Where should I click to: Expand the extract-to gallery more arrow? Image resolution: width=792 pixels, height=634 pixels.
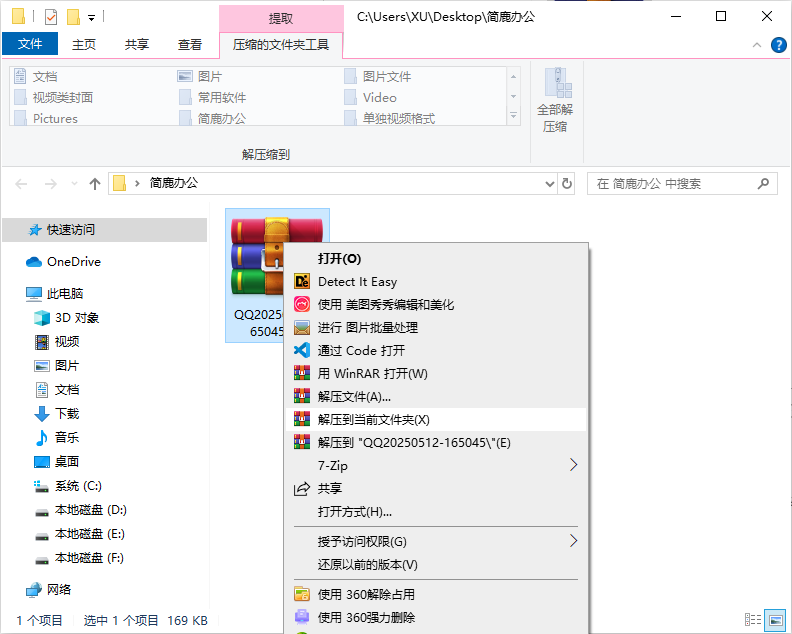(513, 116)
